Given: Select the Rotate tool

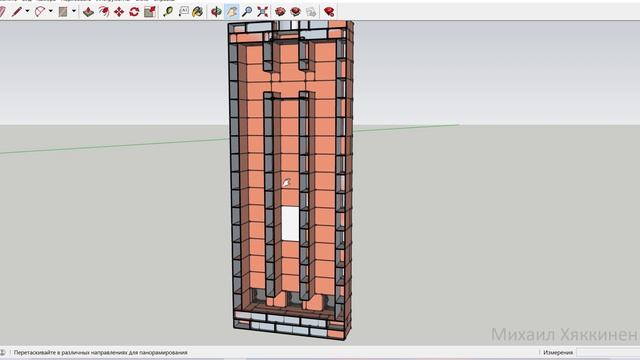Looking at the screenshot, I should 134,11.
